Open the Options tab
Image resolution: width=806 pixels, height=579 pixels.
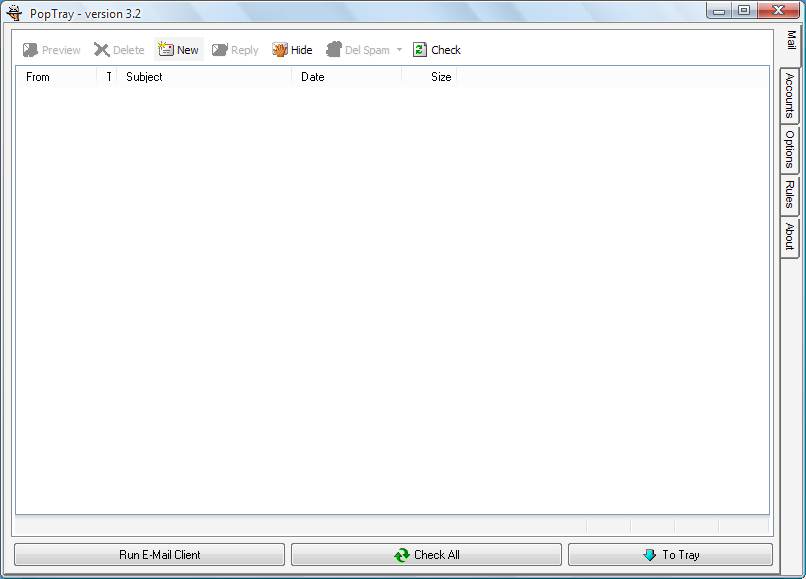pos(790,149)
